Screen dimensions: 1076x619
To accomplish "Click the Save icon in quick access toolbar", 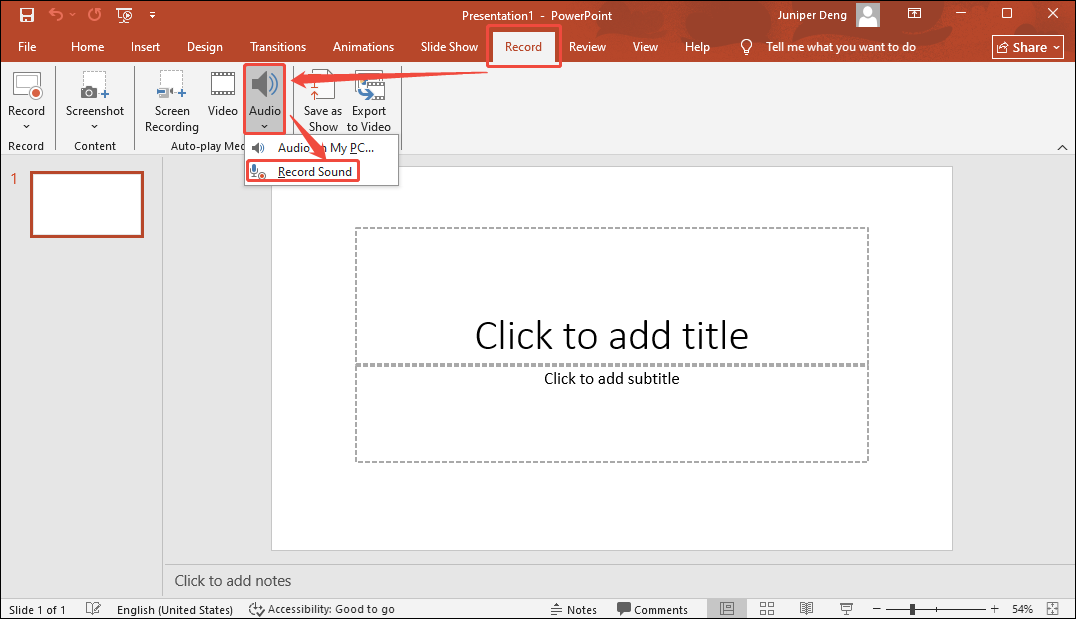I will [x=26, y=14].
